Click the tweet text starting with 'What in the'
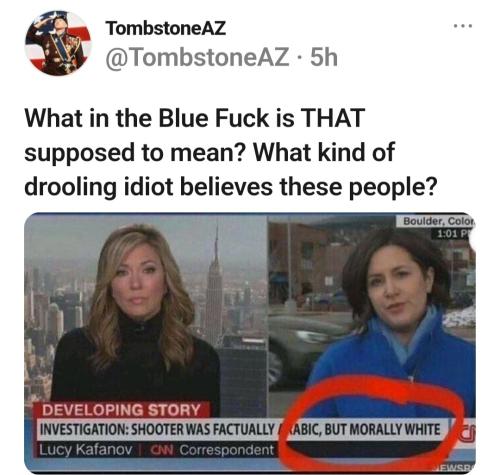Viewport: 500px width, 475px height. 230,152
